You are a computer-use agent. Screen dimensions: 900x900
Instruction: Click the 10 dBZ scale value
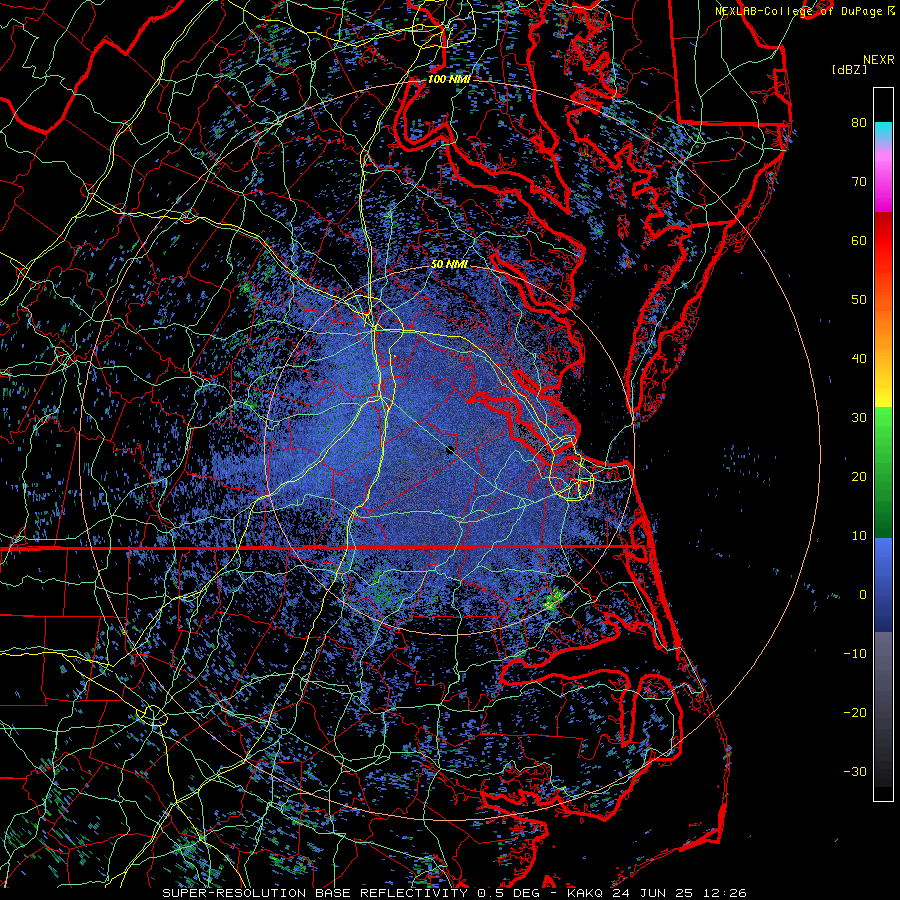859,536
